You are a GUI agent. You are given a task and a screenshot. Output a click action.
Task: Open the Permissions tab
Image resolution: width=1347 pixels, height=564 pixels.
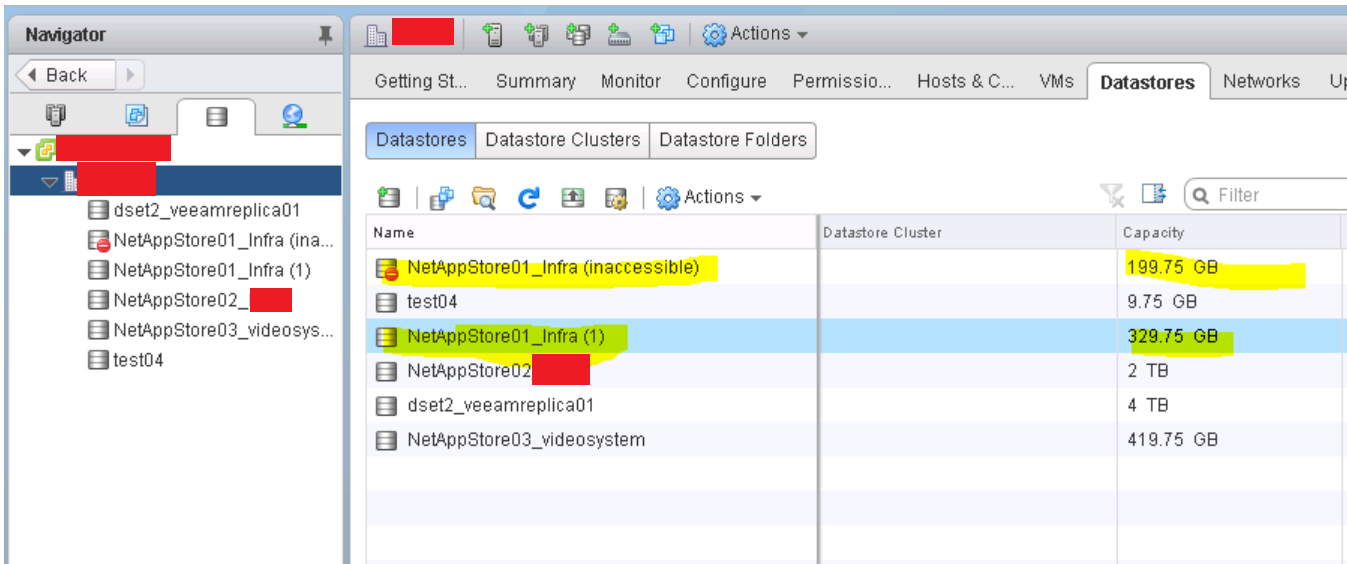coord(842,82)
